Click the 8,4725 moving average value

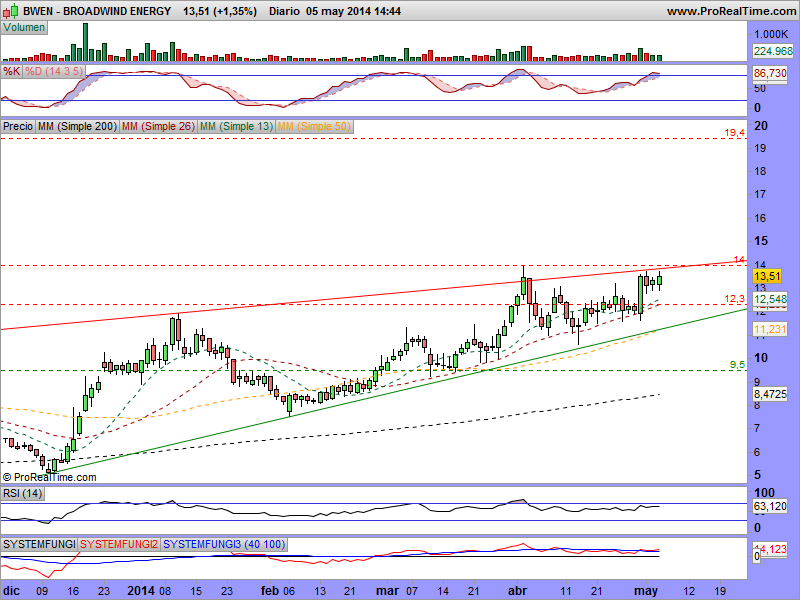point(770,394)
